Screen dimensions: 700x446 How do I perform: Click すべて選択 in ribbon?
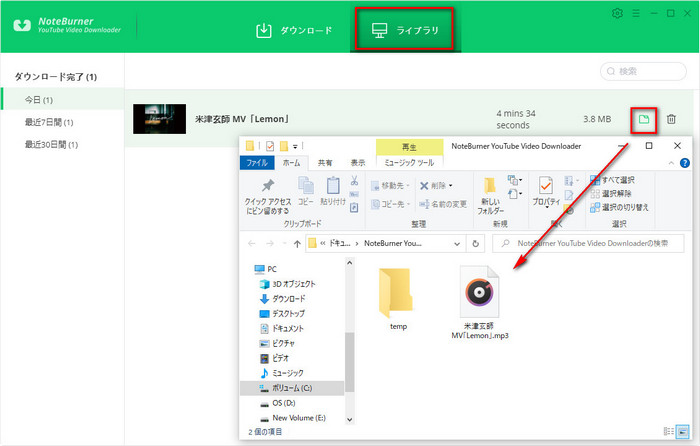pos(612,180)
